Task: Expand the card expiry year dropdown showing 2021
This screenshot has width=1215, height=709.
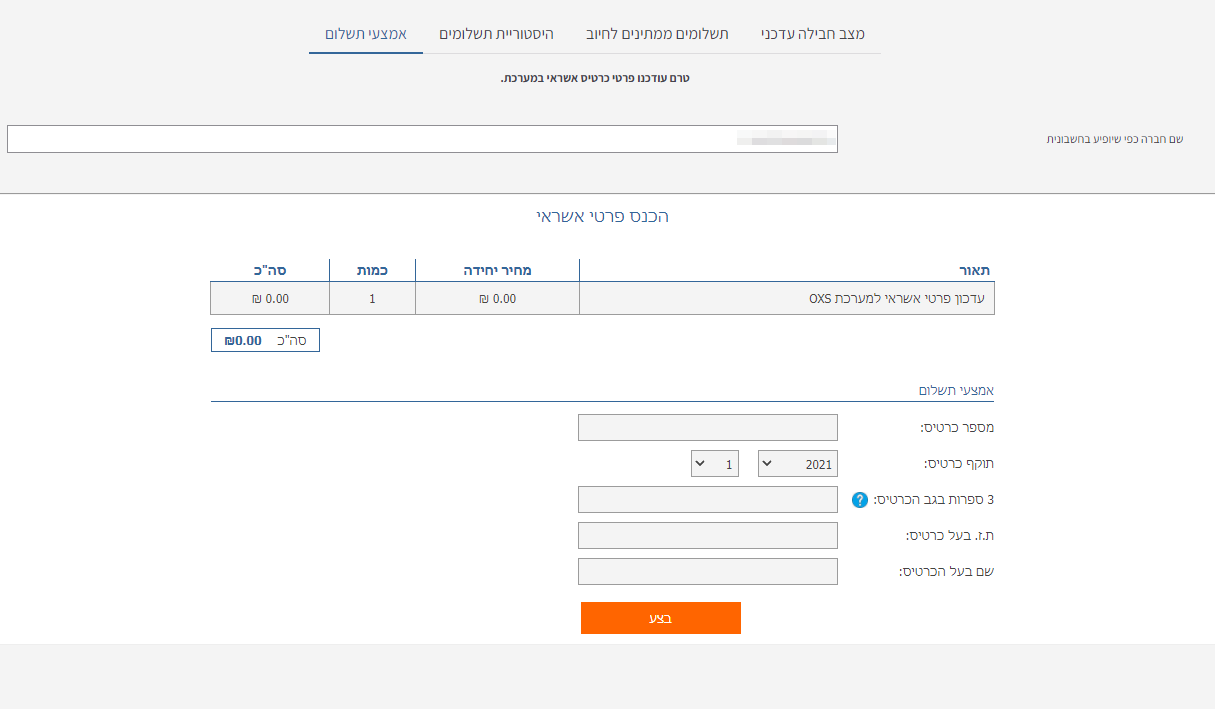Action: (798, 464)
